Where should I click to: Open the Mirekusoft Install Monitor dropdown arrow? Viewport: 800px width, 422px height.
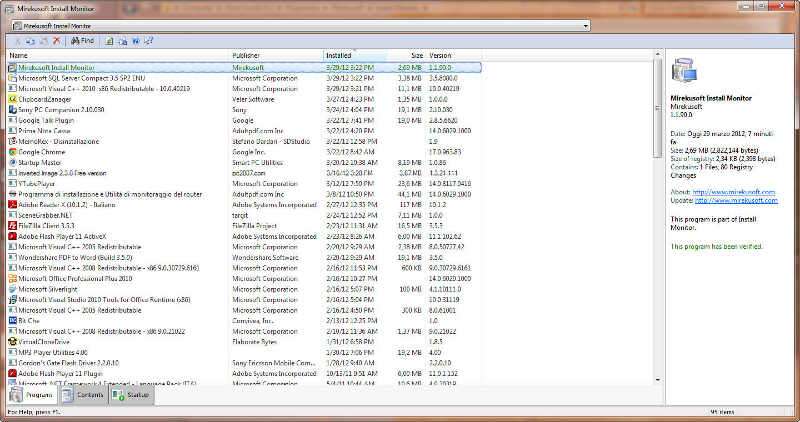click(585, 26)
